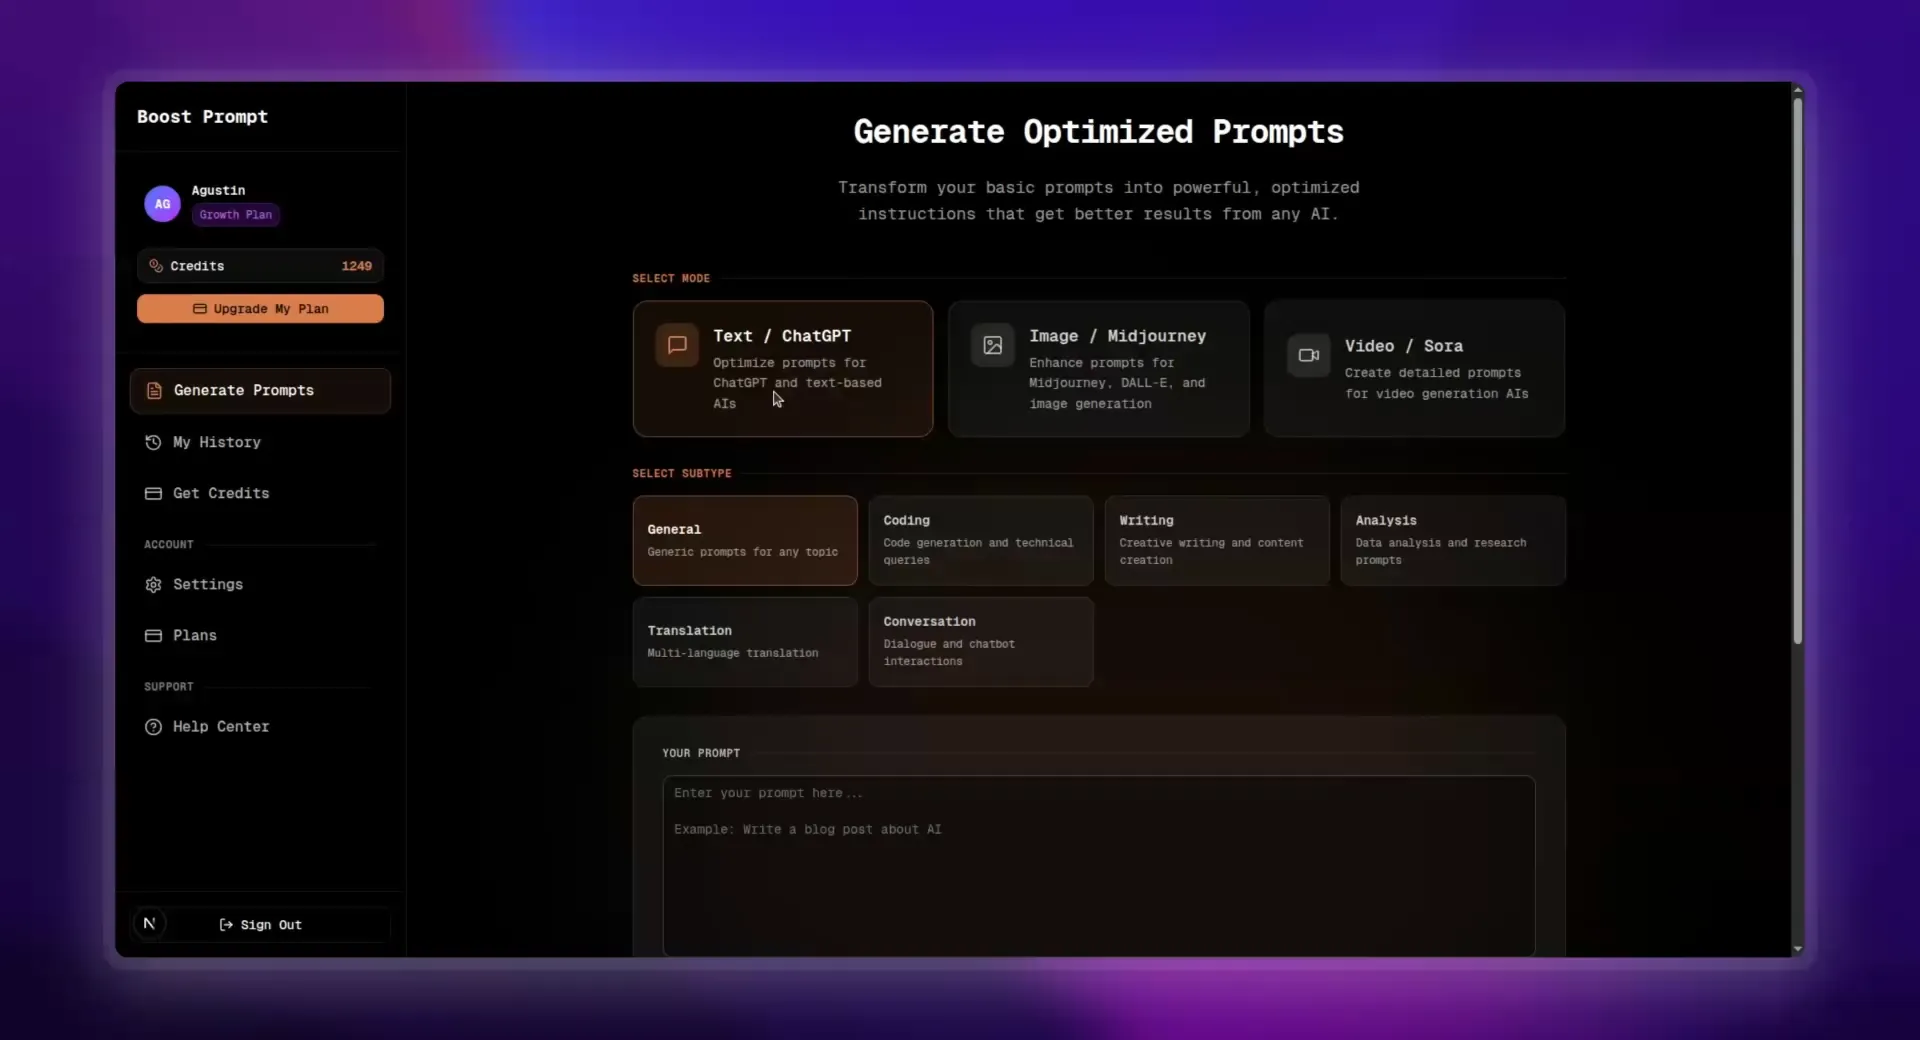Click the camera icon in Video / Sora card
This screenshot has width=1920, height=1040.
[x=1308, y=355]
